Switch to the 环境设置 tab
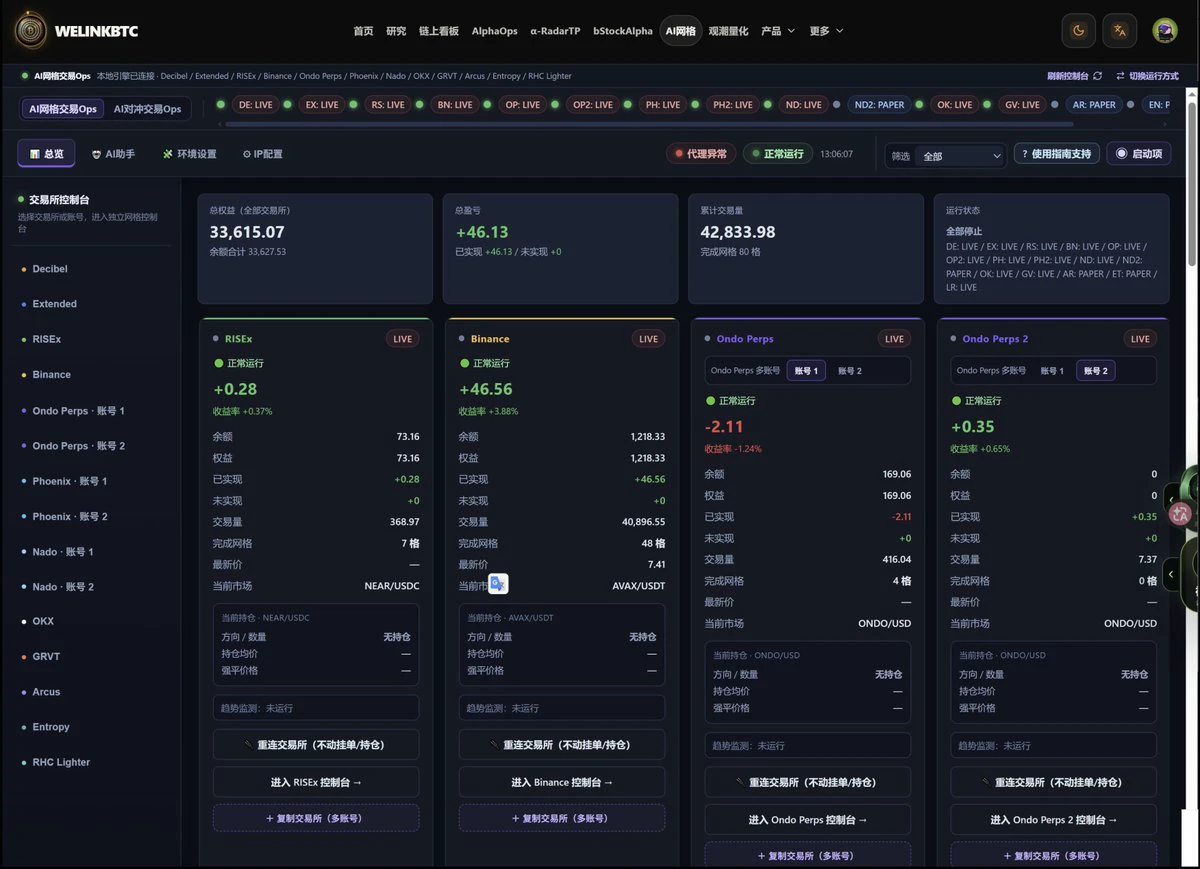The image size is (1200, 869). [189, 154]
